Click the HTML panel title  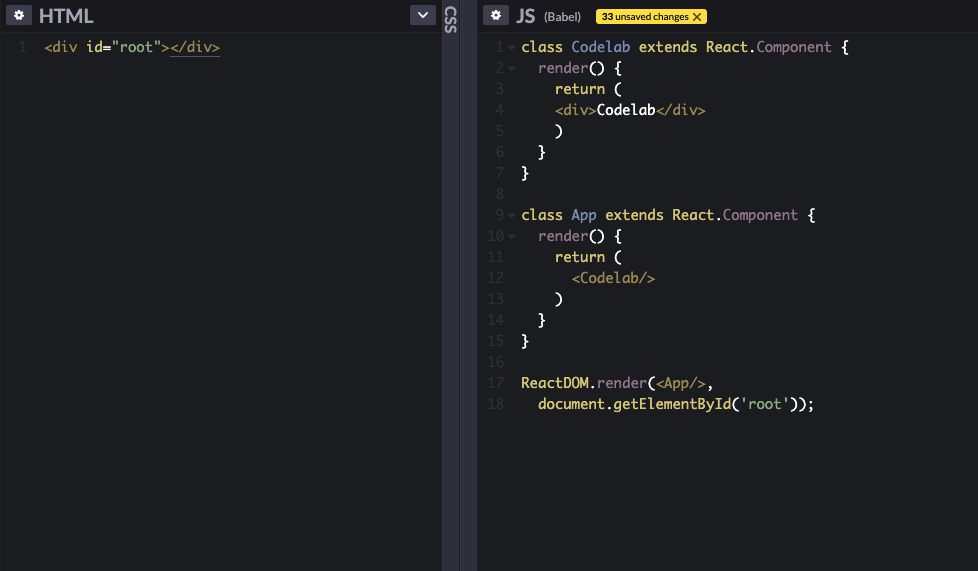click(x=66, y=16)
